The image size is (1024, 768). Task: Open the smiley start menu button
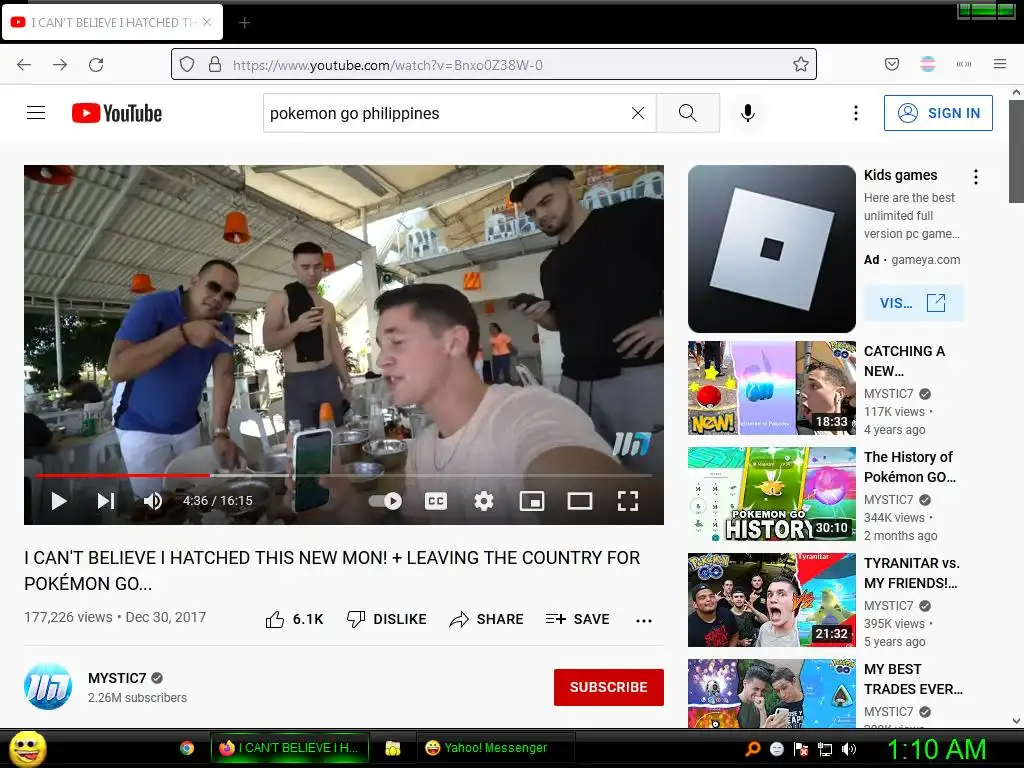click(28, 748)
